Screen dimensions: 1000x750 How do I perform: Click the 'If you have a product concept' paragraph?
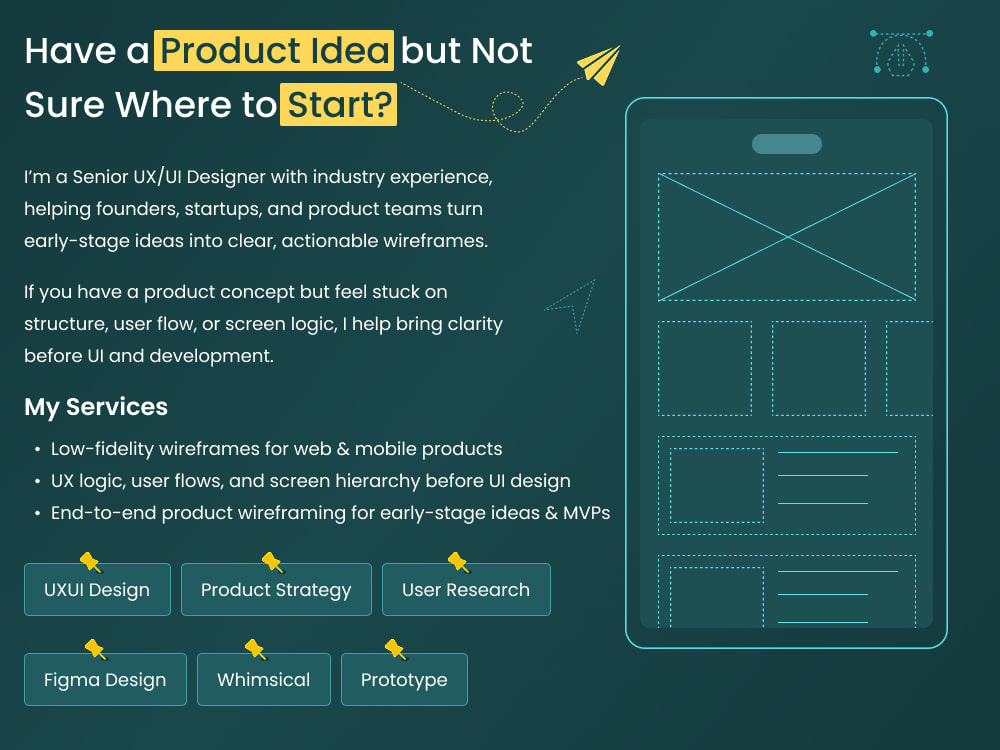click(263, 323)
